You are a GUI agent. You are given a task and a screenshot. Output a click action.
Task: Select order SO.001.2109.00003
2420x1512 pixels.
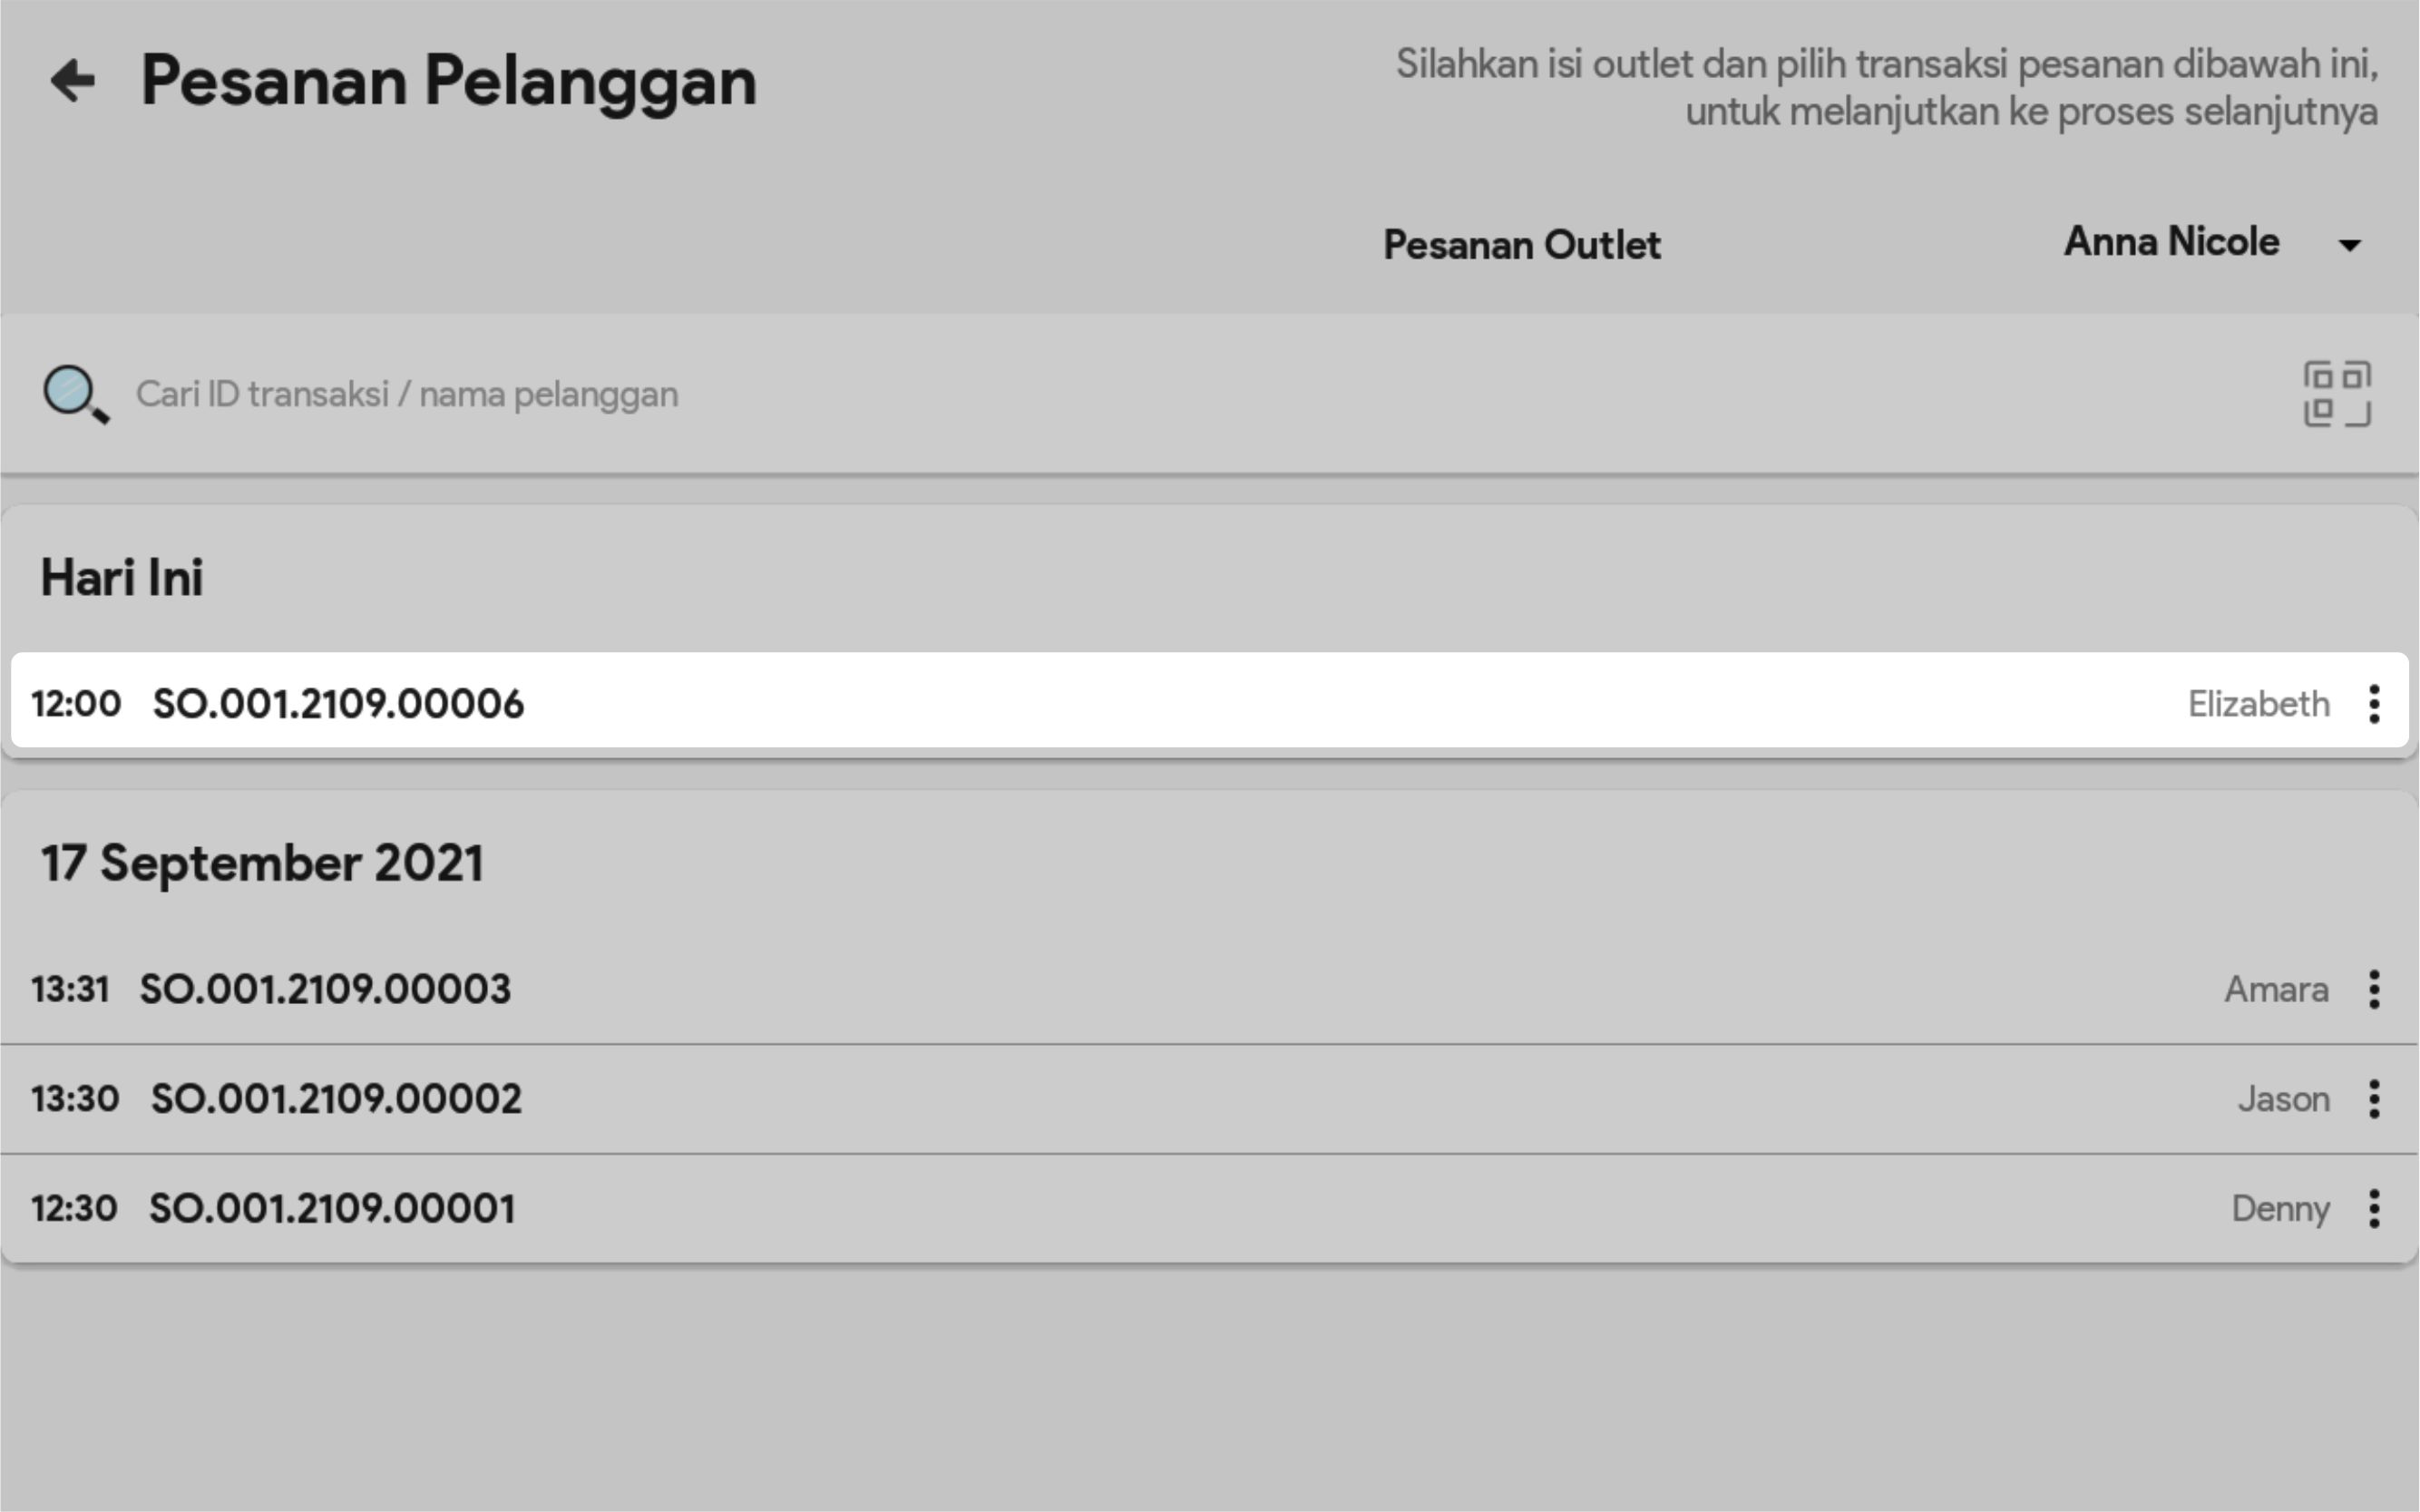click(325, 990)
